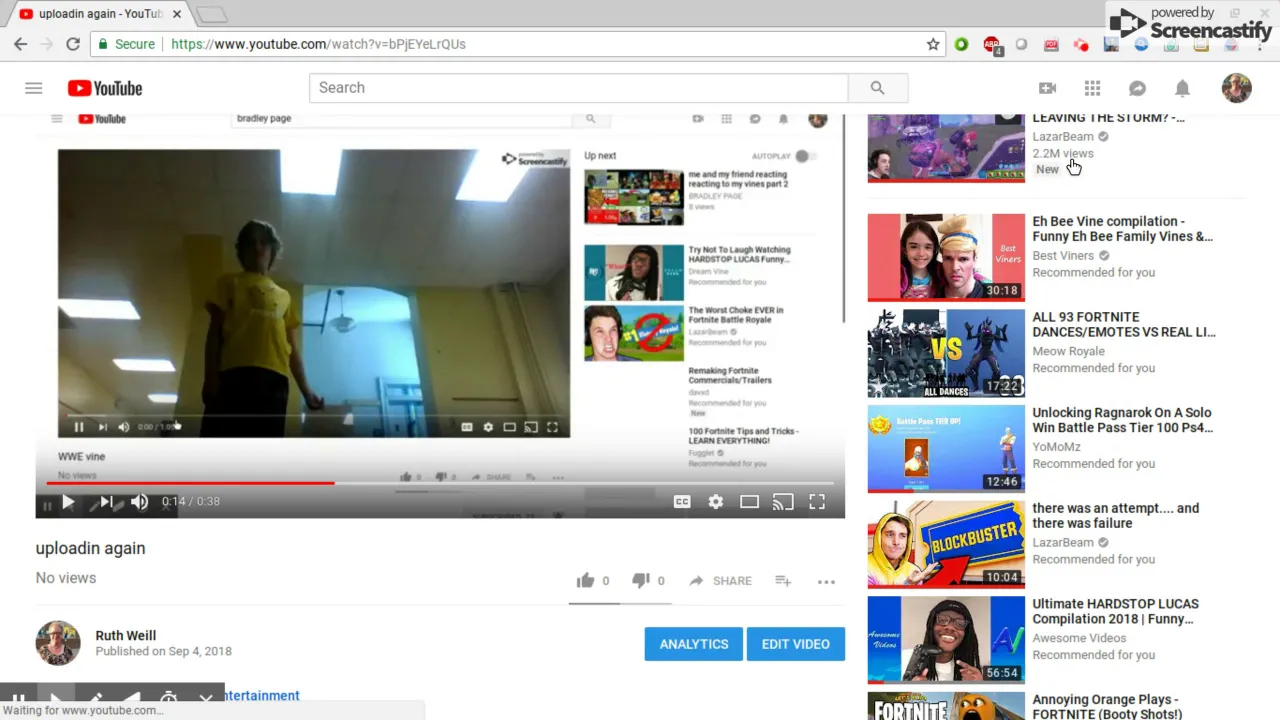Click the Best Viners channel name

[x=1063, y=255]
